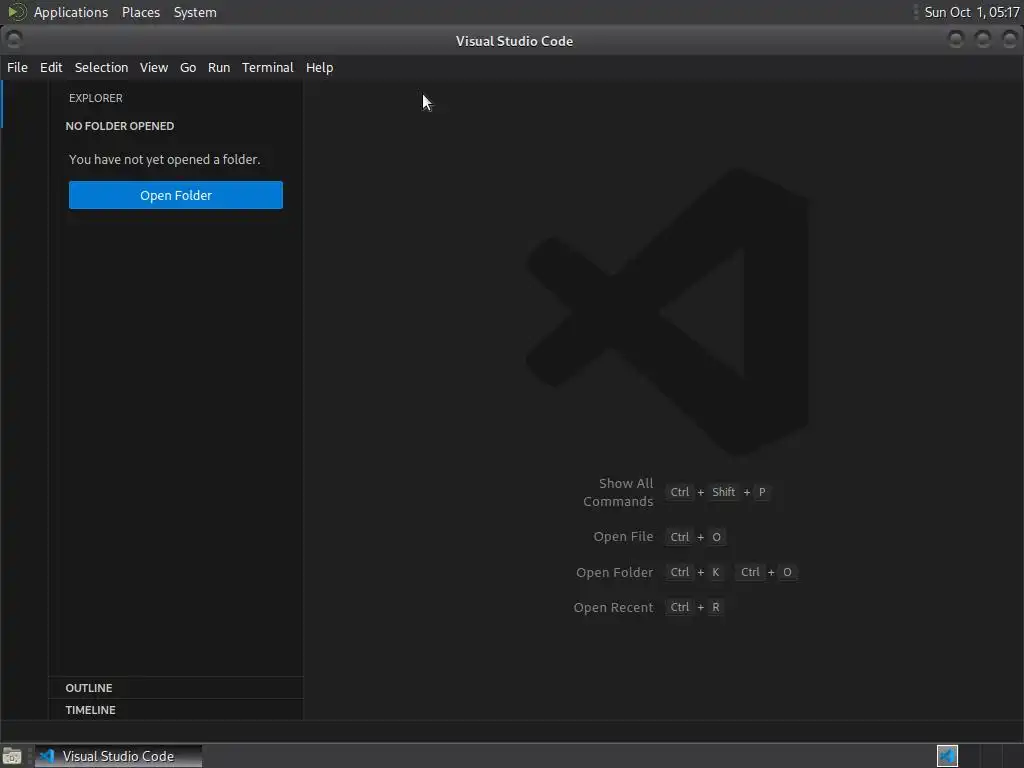Click the P key hint badge
Screen dimensions: 1024x768
(761, 492)
